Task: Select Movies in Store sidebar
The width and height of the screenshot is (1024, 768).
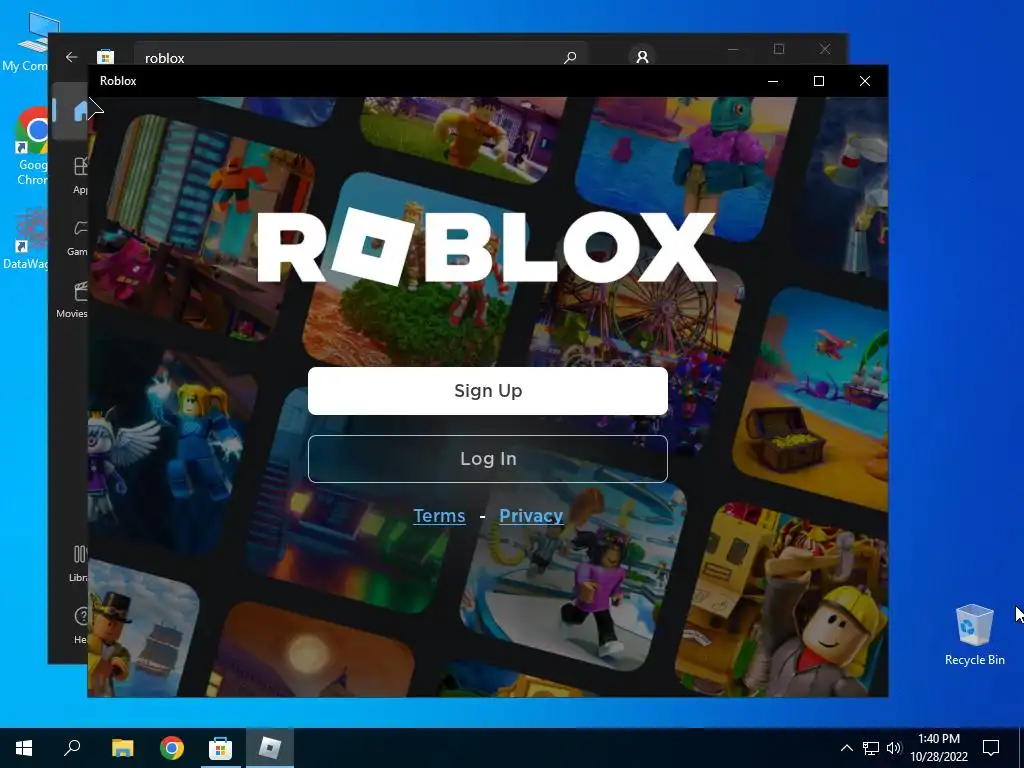Action: coord(71,299)
